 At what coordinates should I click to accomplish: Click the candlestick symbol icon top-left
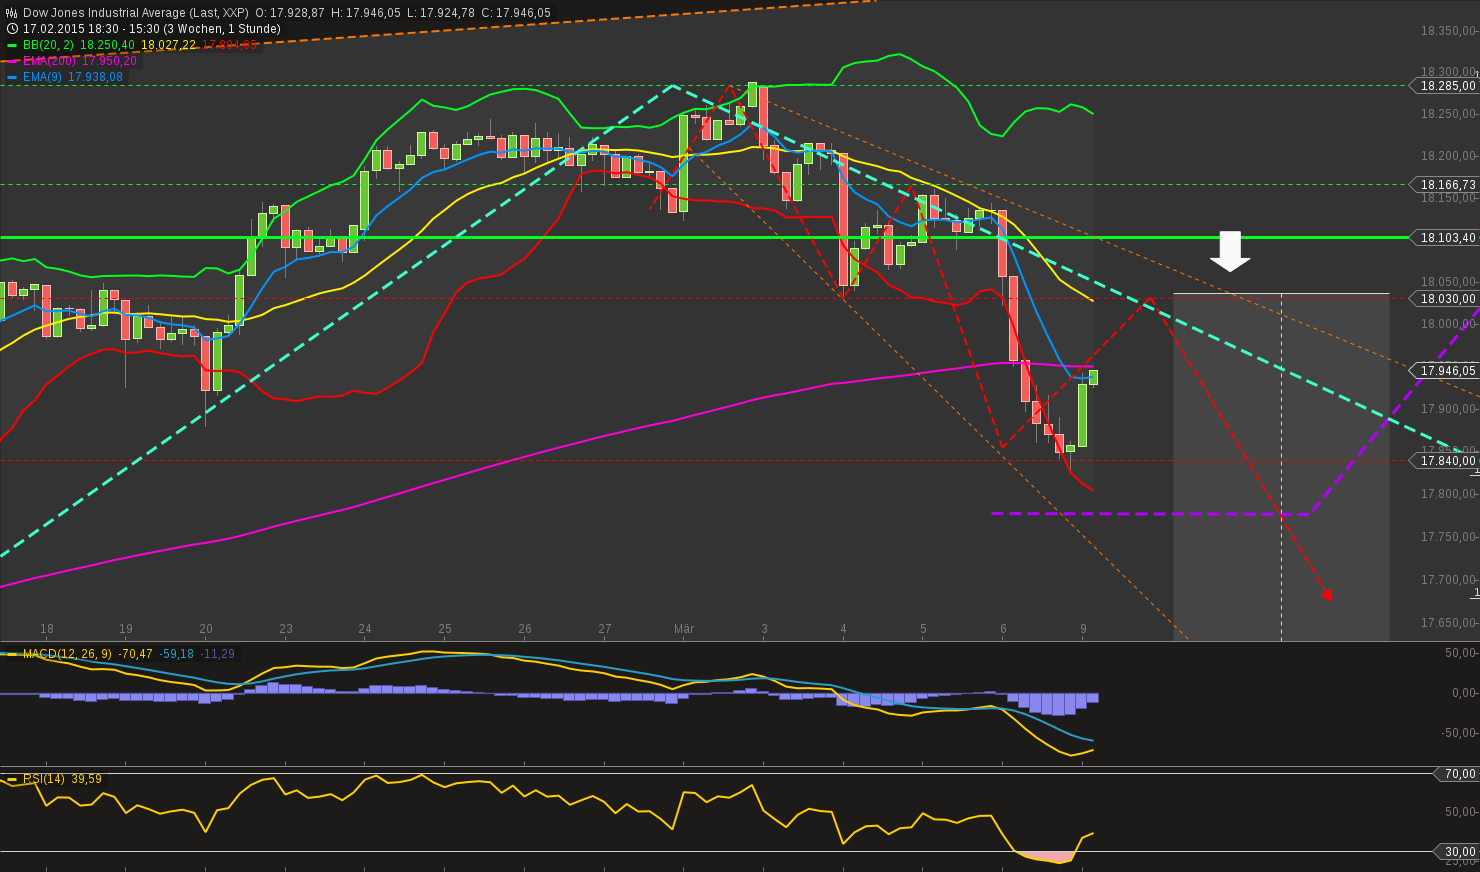click(11, 12)
